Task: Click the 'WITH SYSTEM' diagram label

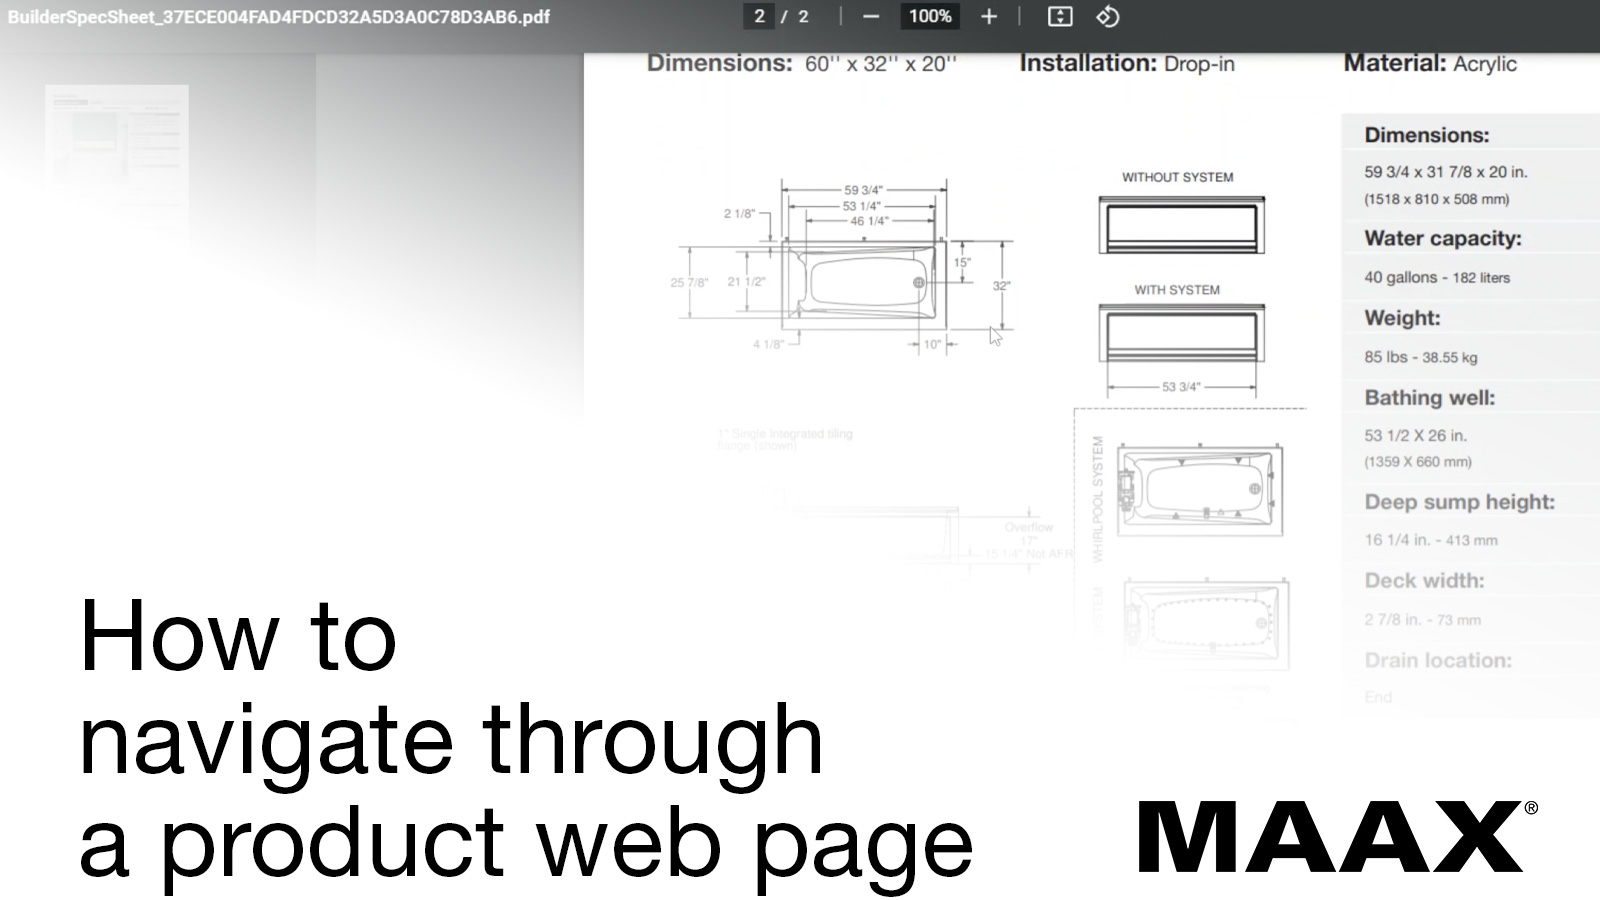Action: 1177,290
